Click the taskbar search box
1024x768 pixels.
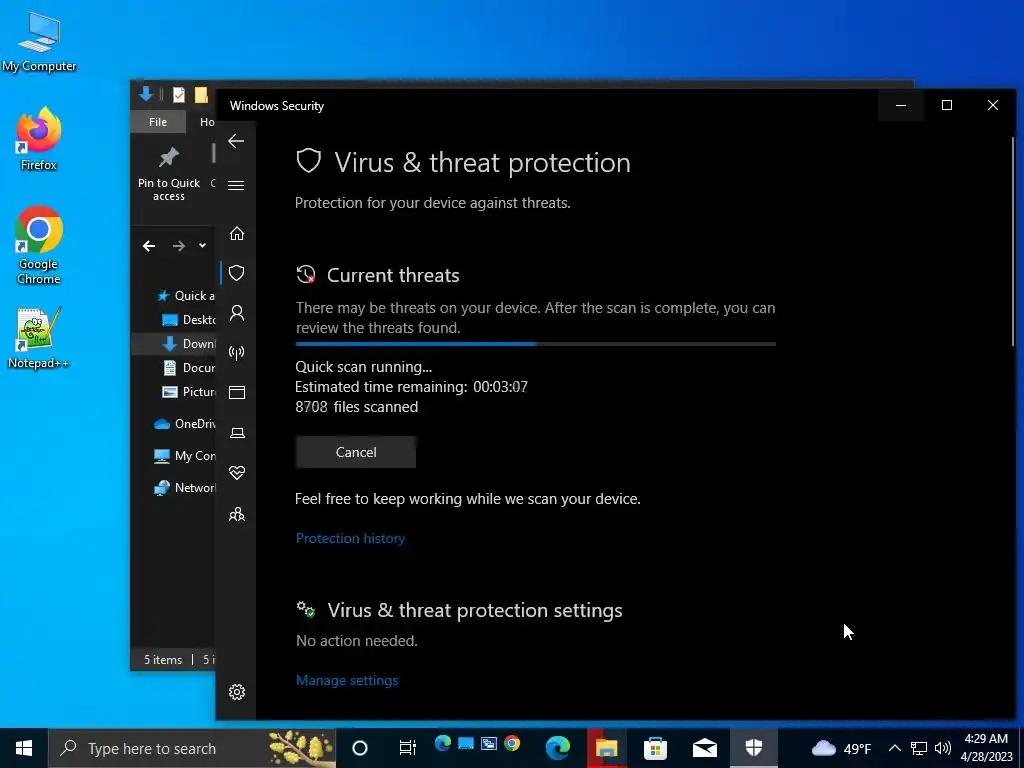tap(192, 748)
